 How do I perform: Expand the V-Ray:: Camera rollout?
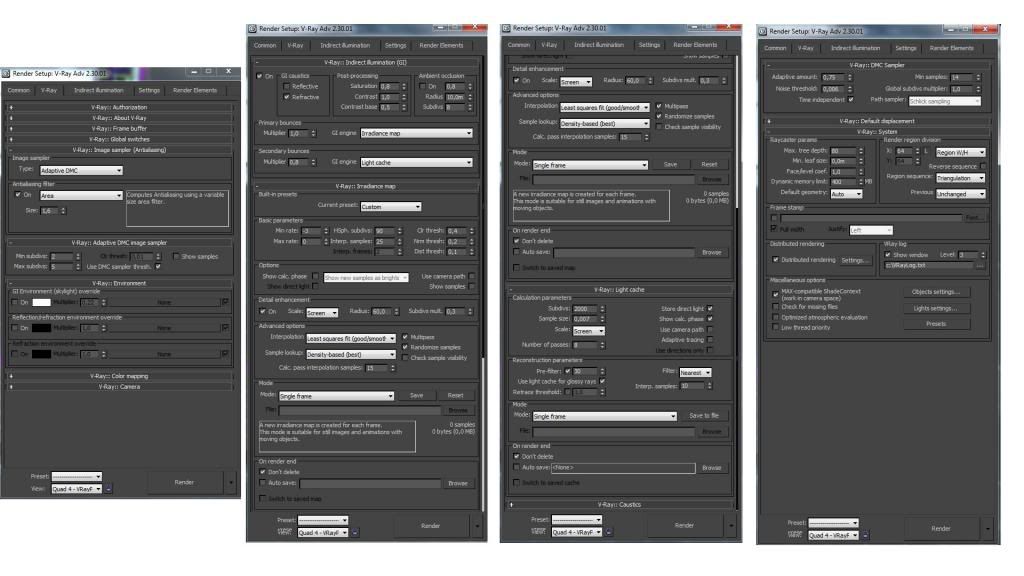120,387
